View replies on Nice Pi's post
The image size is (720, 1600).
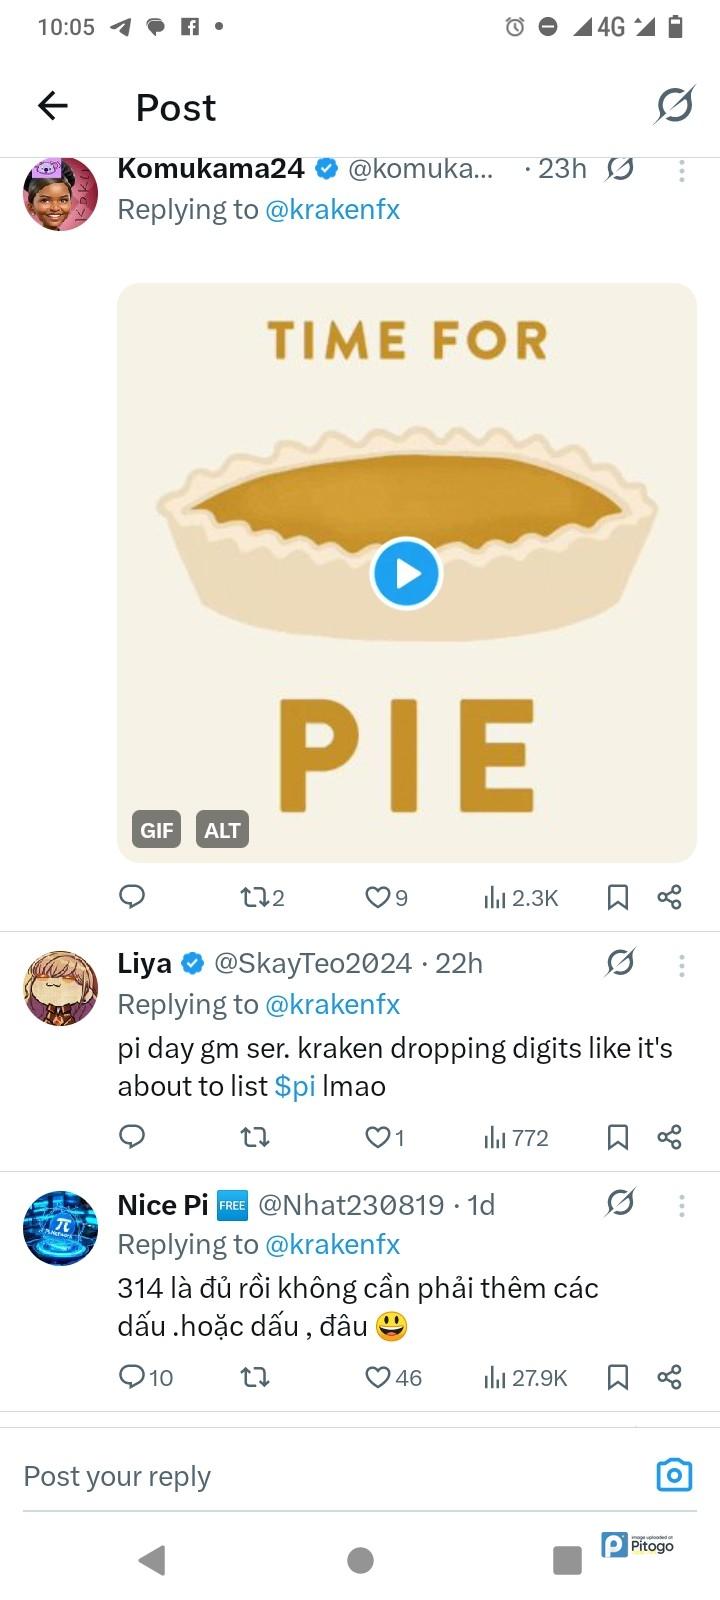[145, 1378]
